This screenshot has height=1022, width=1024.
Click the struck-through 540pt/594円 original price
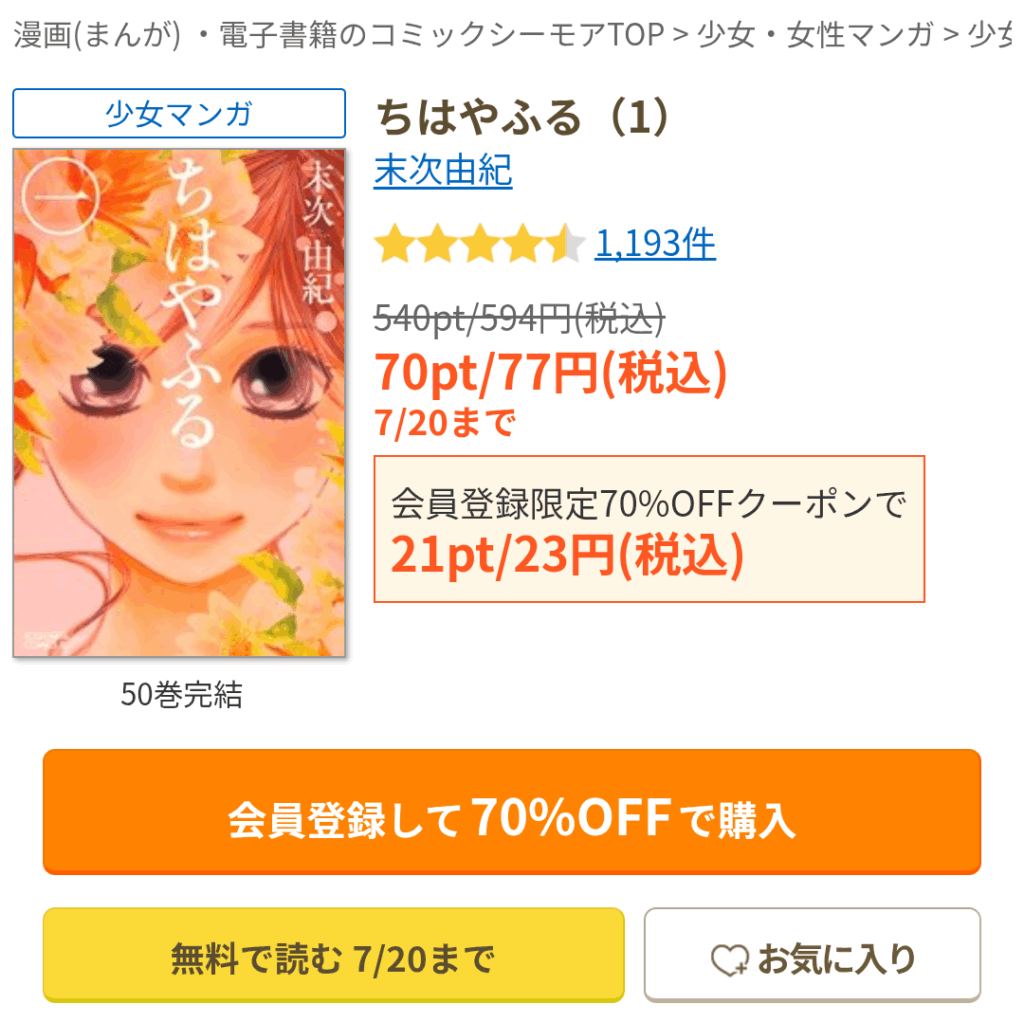coord(519,319)
